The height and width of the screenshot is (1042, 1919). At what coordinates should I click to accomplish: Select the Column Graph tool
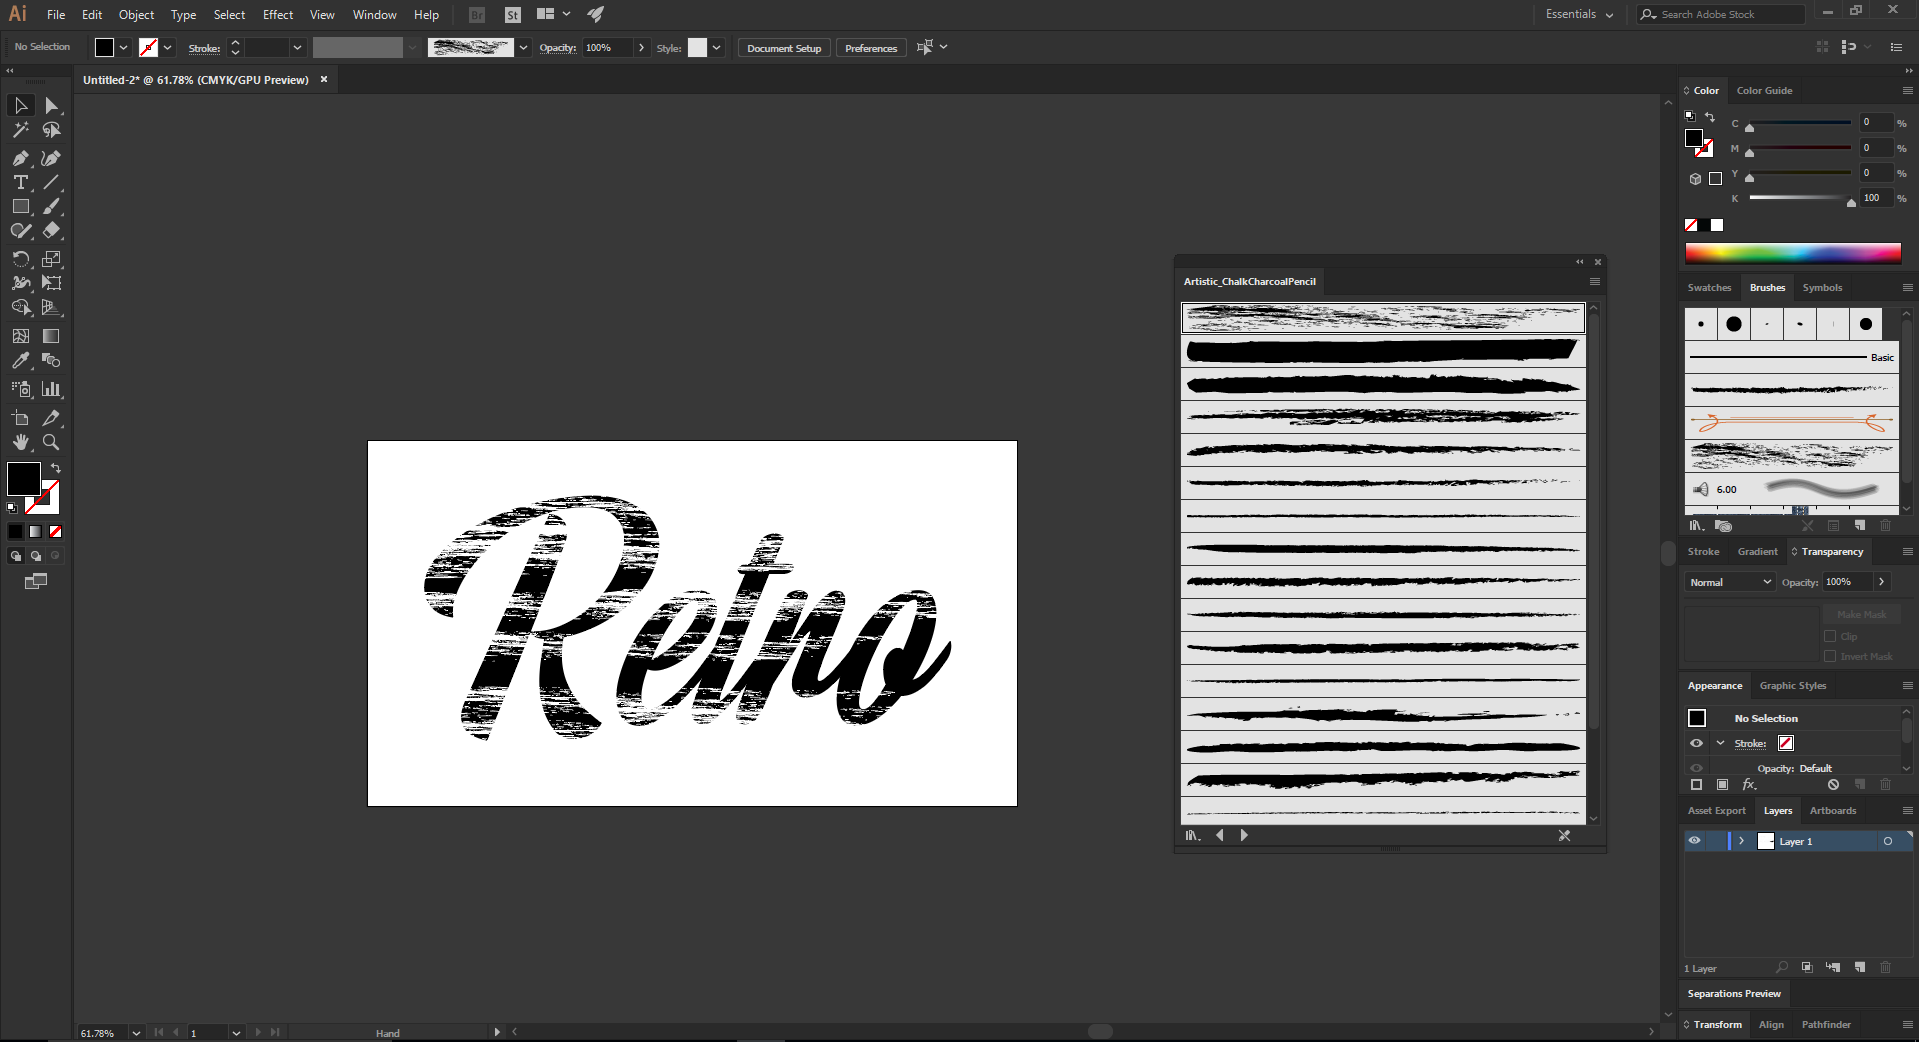point(51,389)
